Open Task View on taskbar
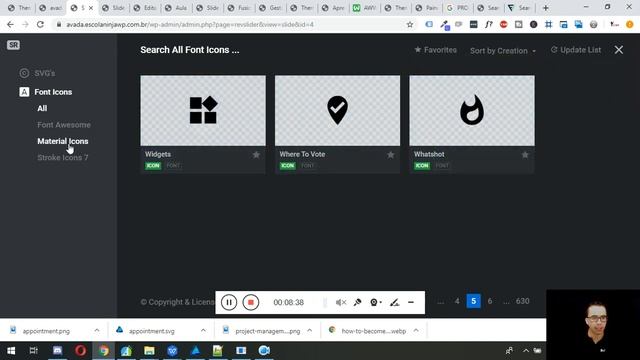Screen dimensions: 640x360 tap(33, 350)
